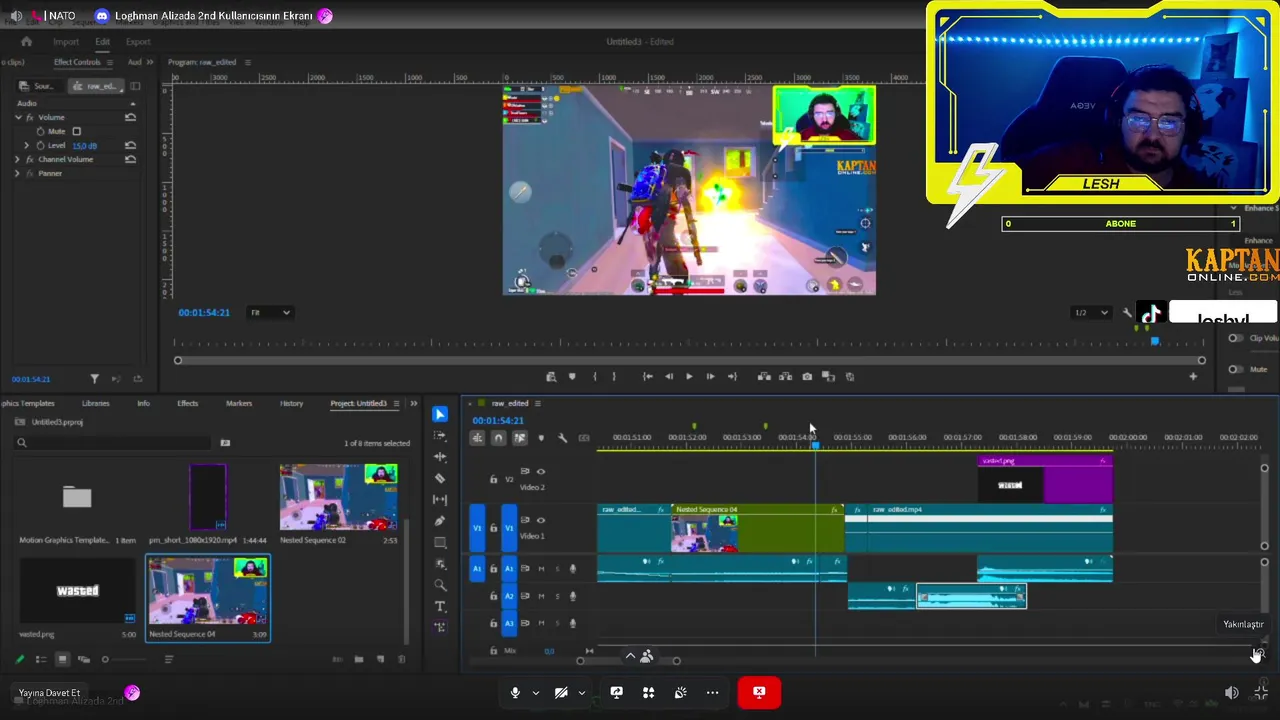Select the Slip tool

click(440, 499)
